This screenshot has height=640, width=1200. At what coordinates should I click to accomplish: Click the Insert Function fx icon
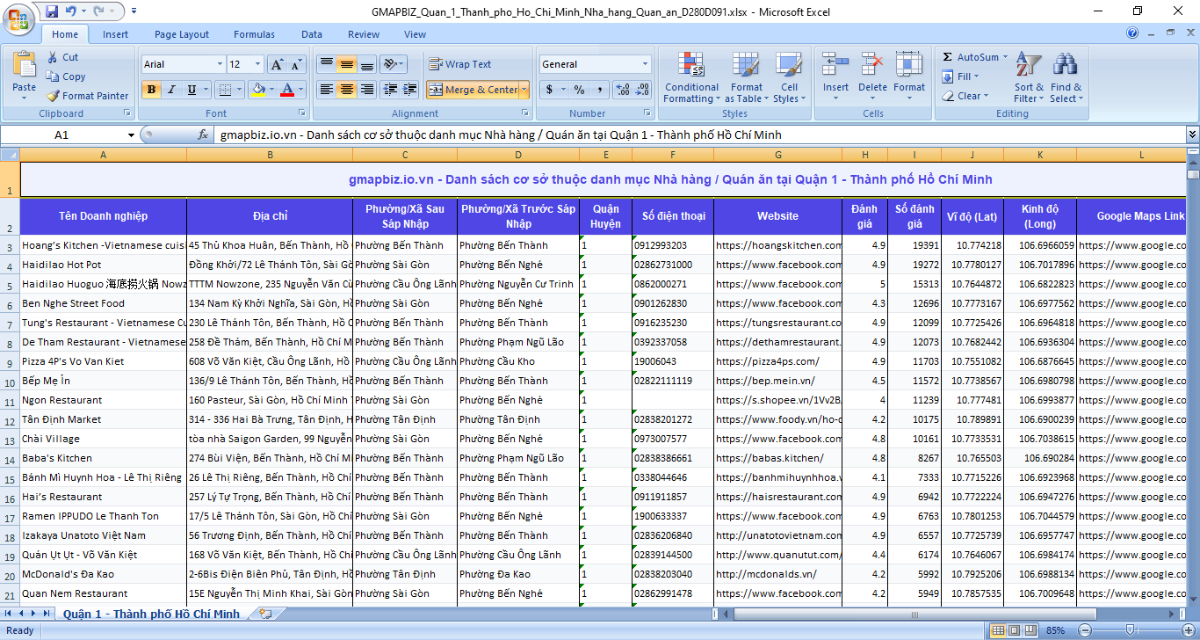click(203, 135)
